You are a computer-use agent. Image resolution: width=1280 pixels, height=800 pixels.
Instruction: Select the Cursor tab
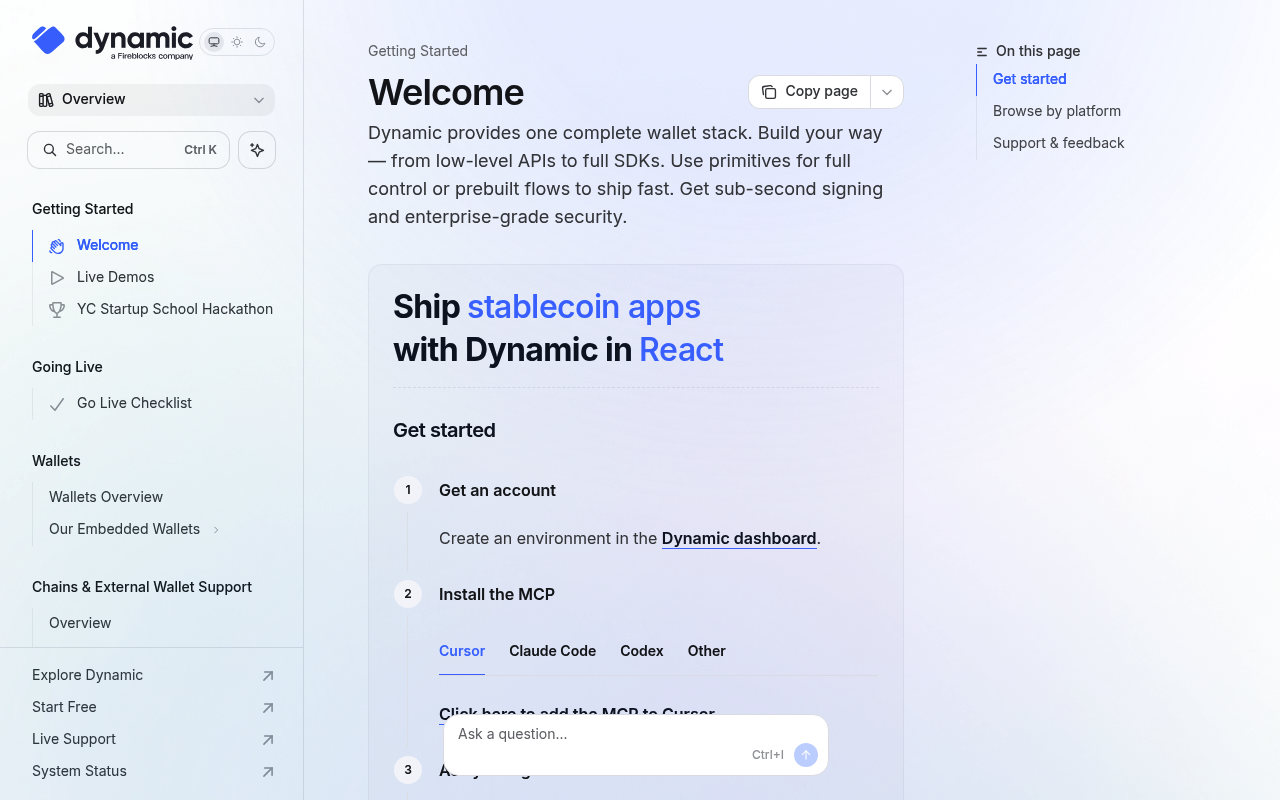pyautogui.click(x=462, y=651)
